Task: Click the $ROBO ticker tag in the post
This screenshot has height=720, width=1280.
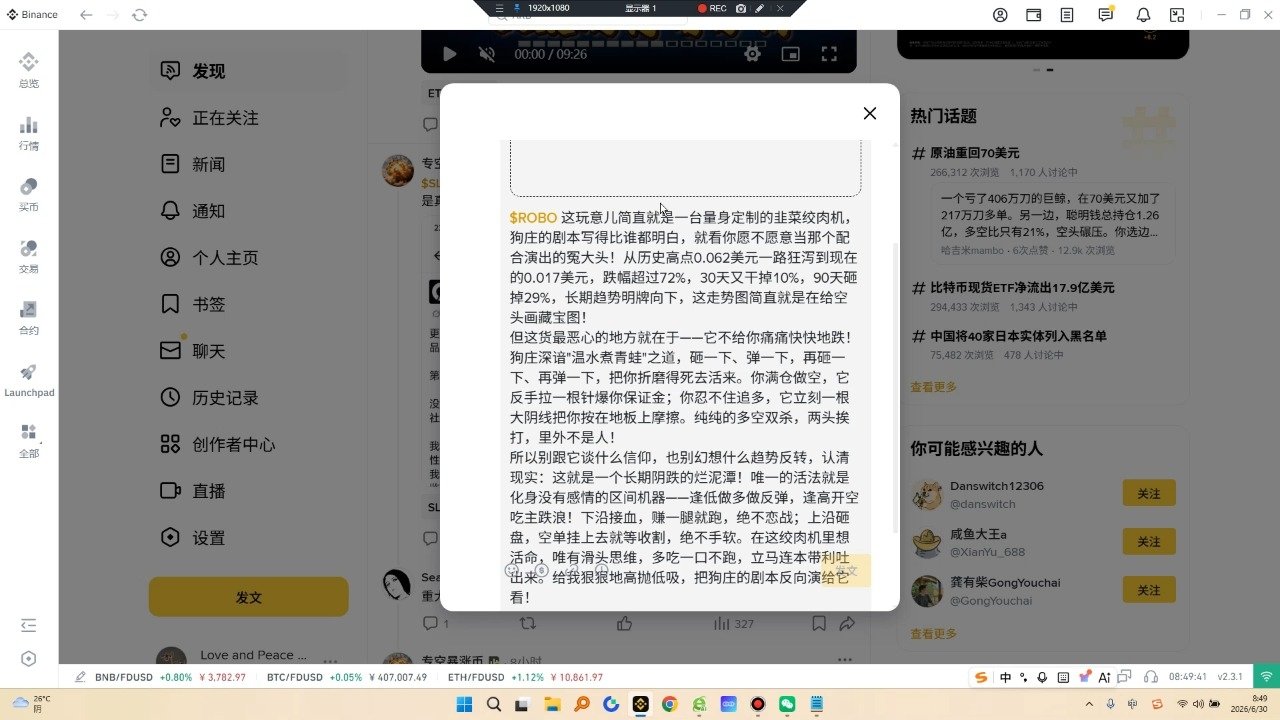Action: [533, 217]
